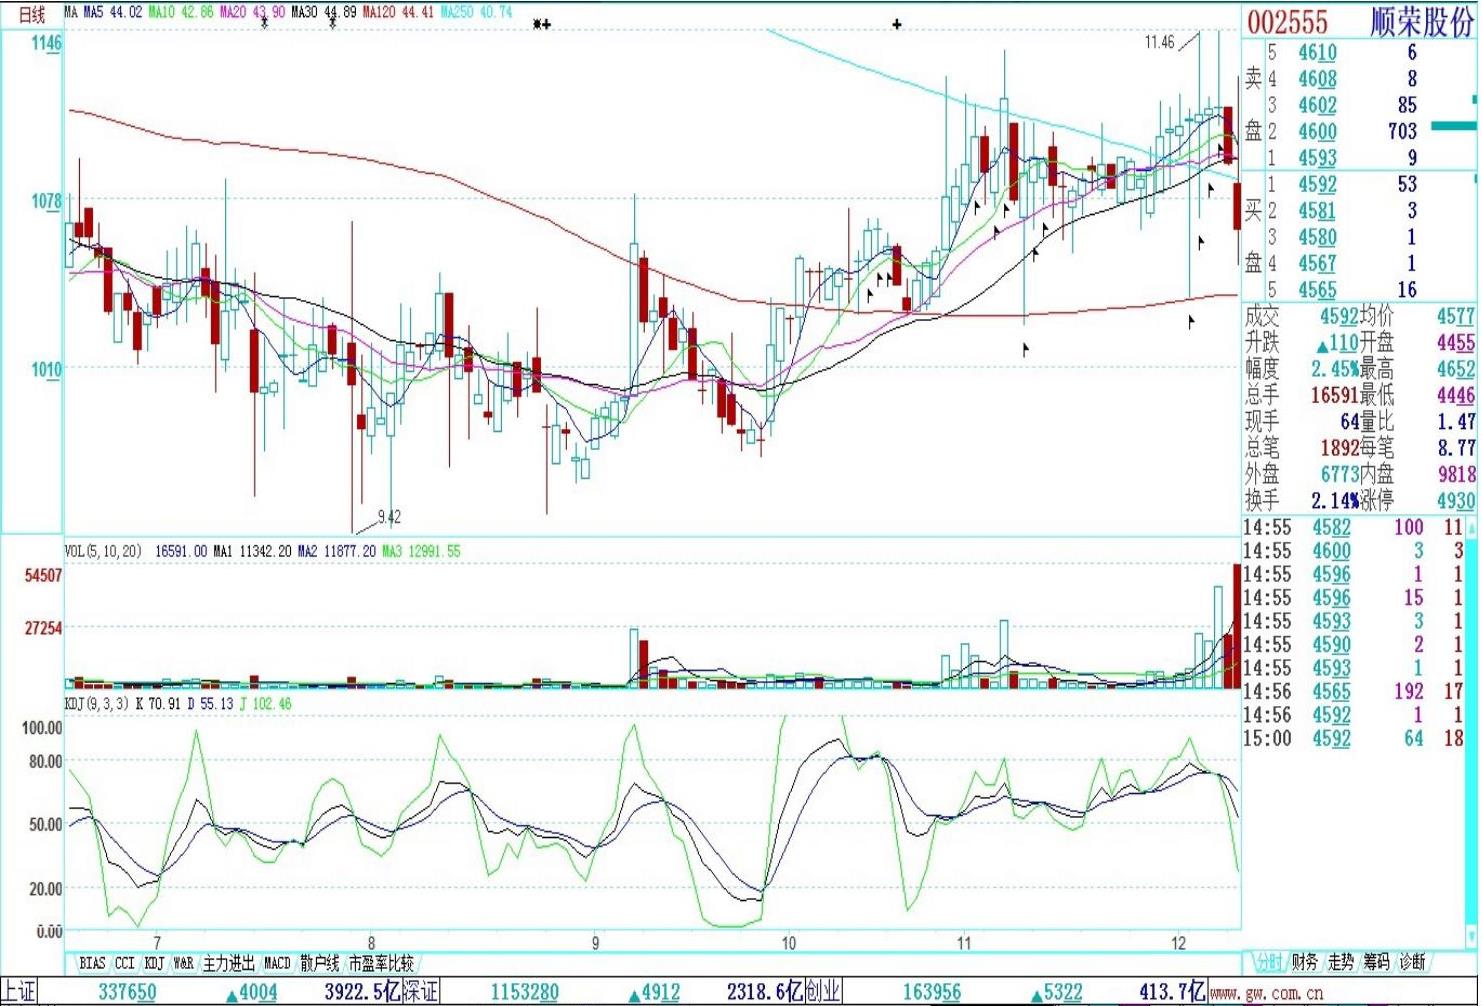Switch to the CCI indicator tab
This screenshot has height=1006, width=1482.
(124, 964)
